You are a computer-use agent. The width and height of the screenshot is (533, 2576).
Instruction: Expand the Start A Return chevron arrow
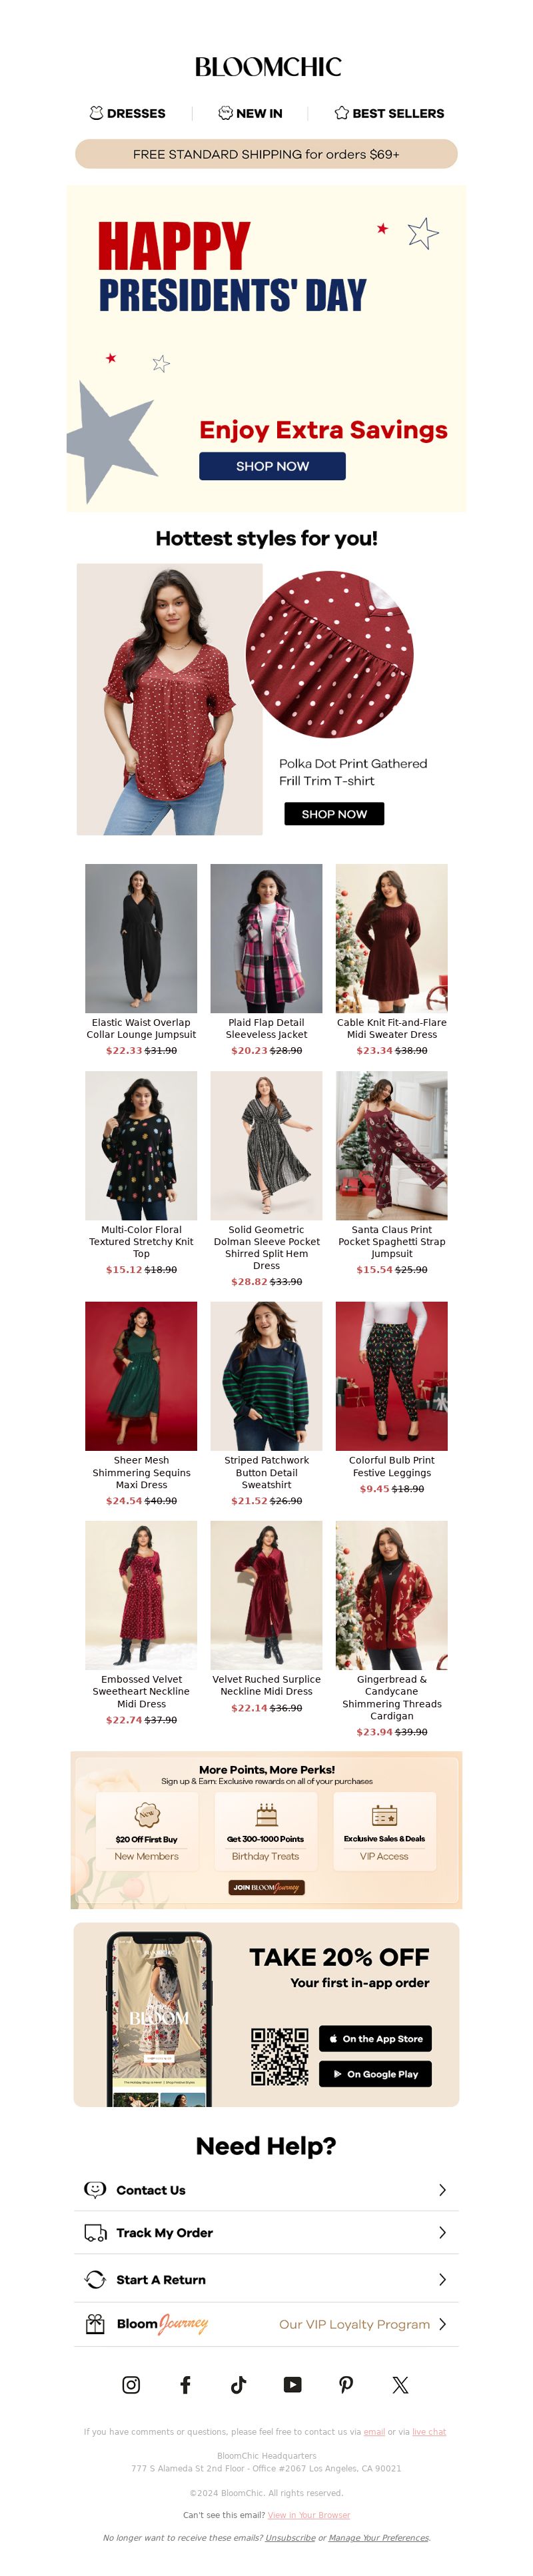pos(442,2279)
